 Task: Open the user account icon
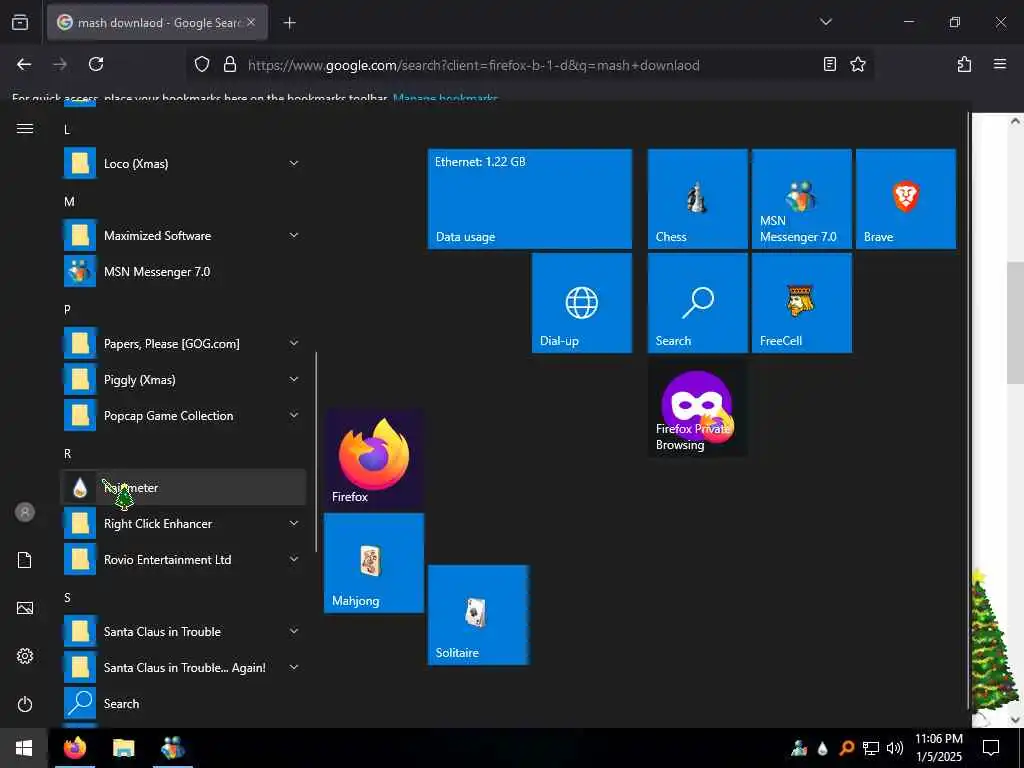click(25, 512)
